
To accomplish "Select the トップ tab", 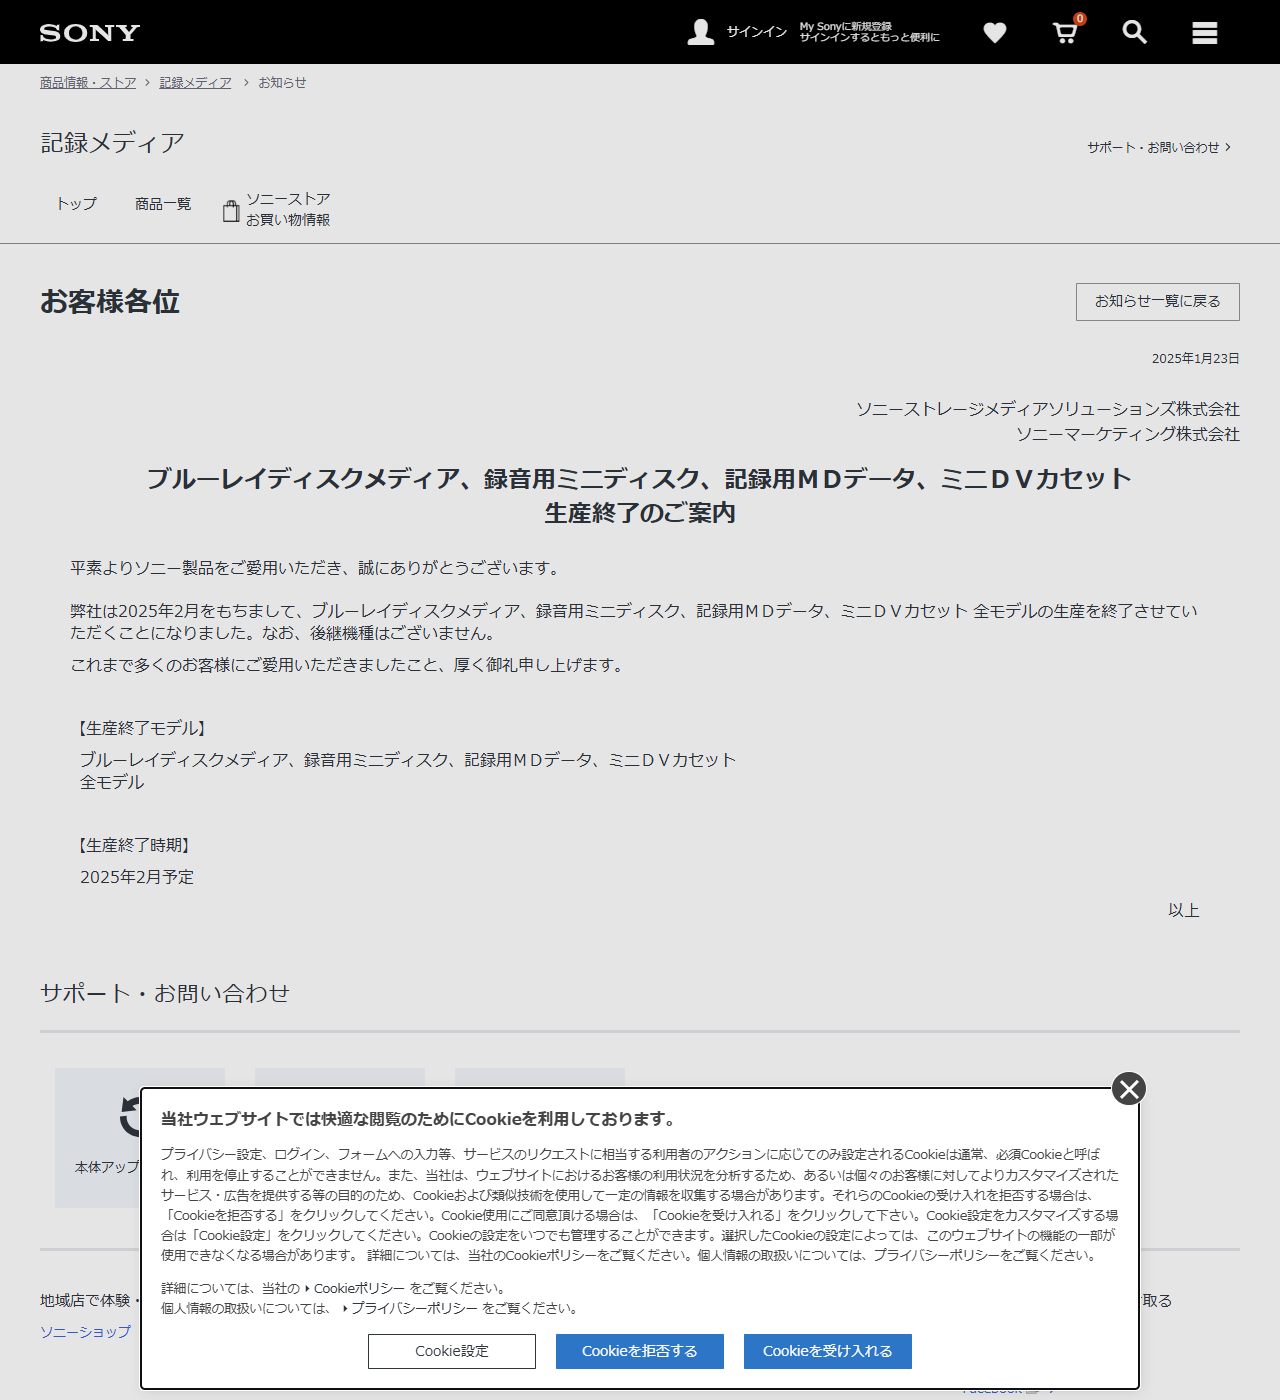I will [x=76, y=204].
